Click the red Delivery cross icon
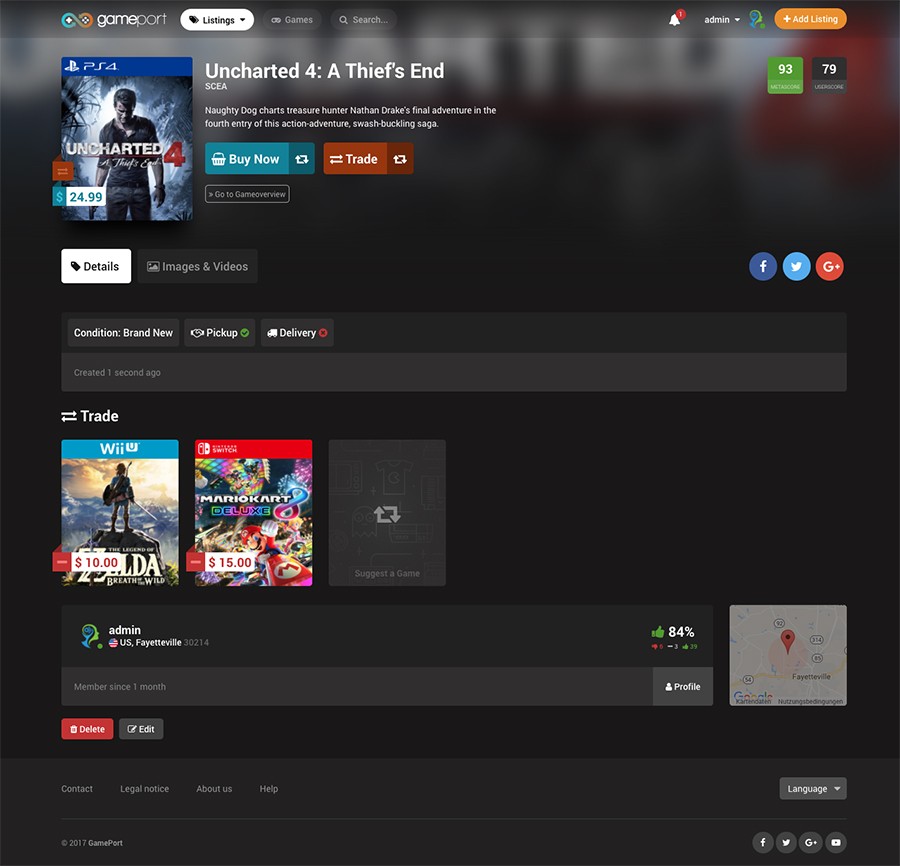Viewport: 900px width, 866px height. (323, 333)
